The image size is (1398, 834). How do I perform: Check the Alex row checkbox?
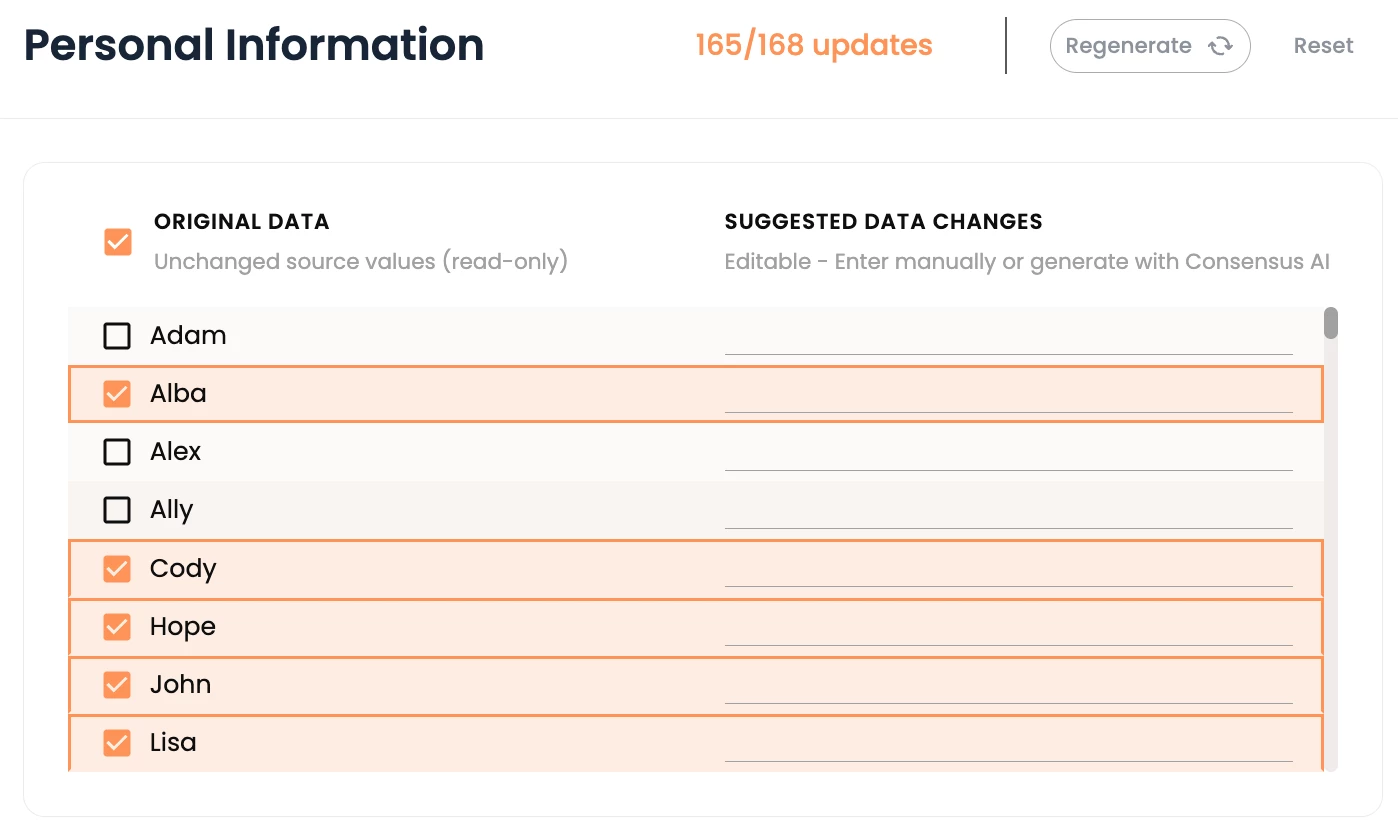coord(117,452)
